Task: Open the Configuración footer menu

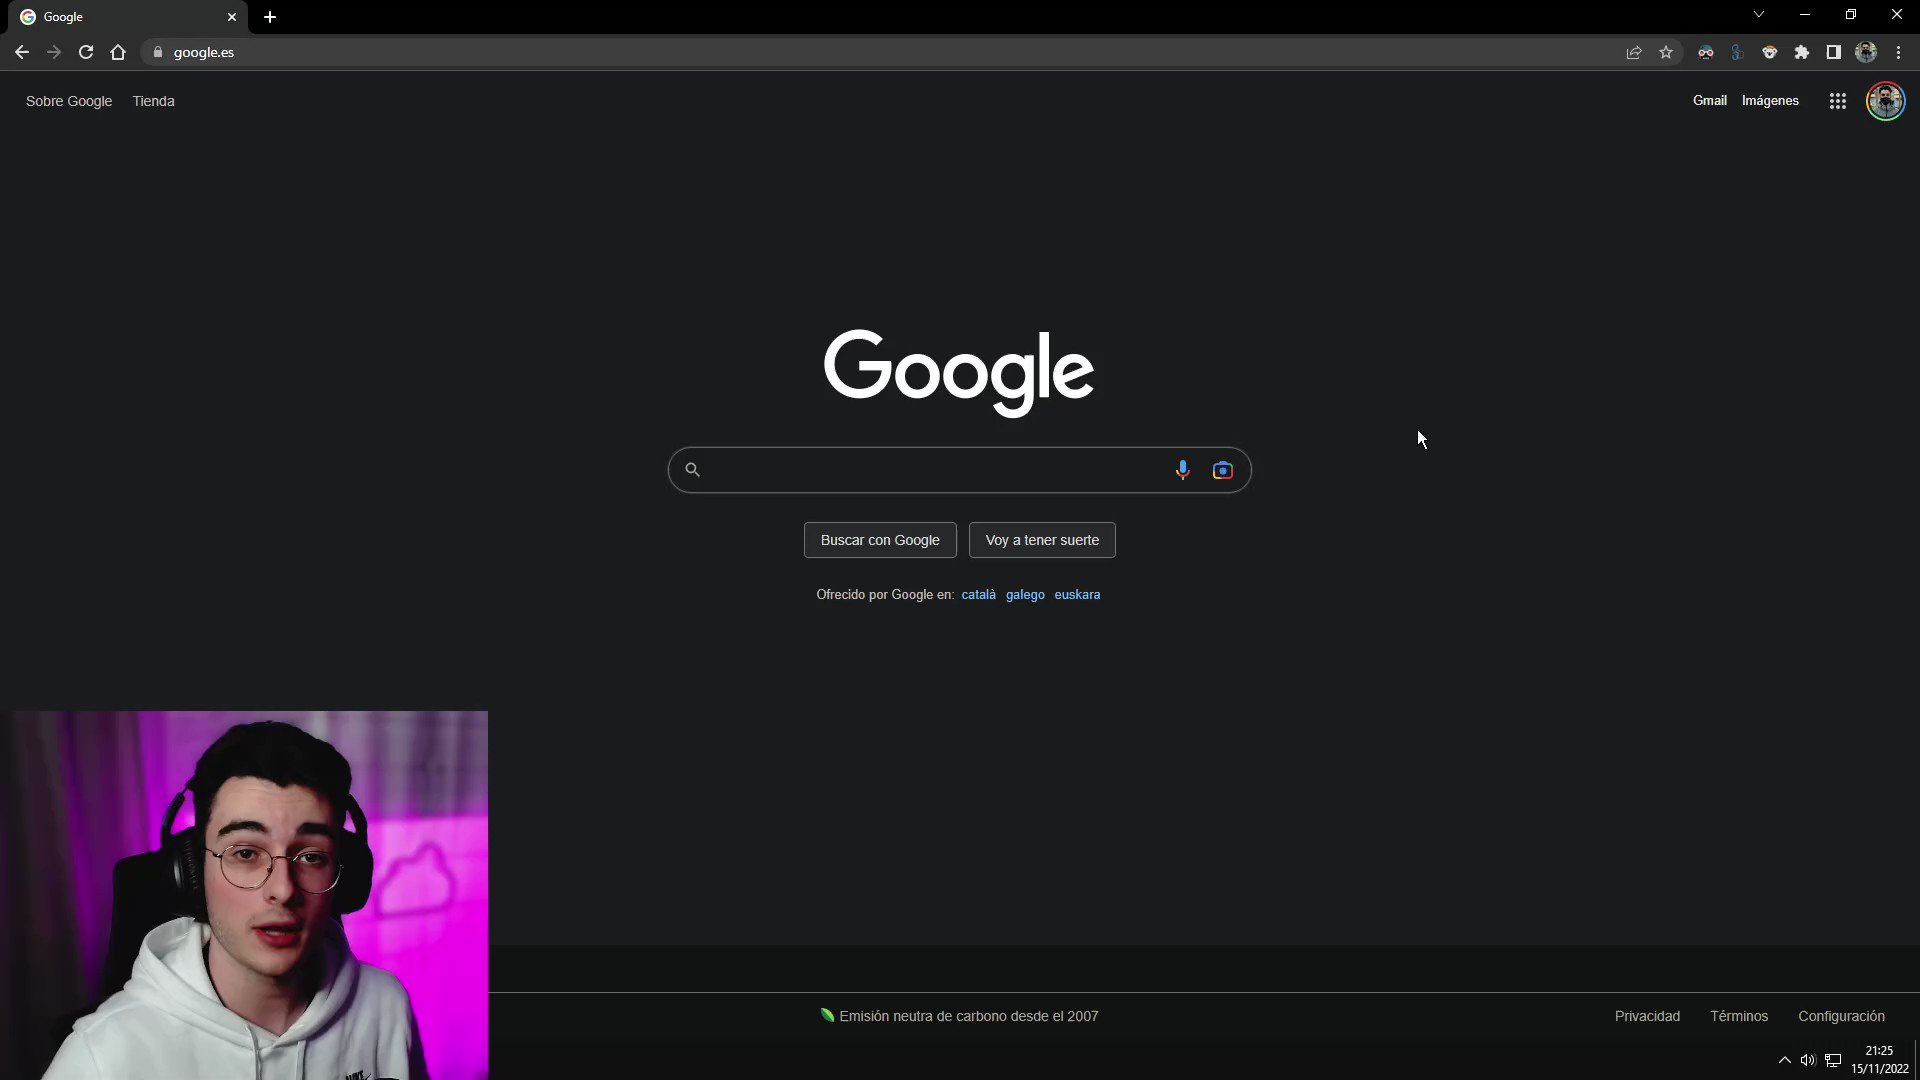Action: (x=1841, y=1016)
